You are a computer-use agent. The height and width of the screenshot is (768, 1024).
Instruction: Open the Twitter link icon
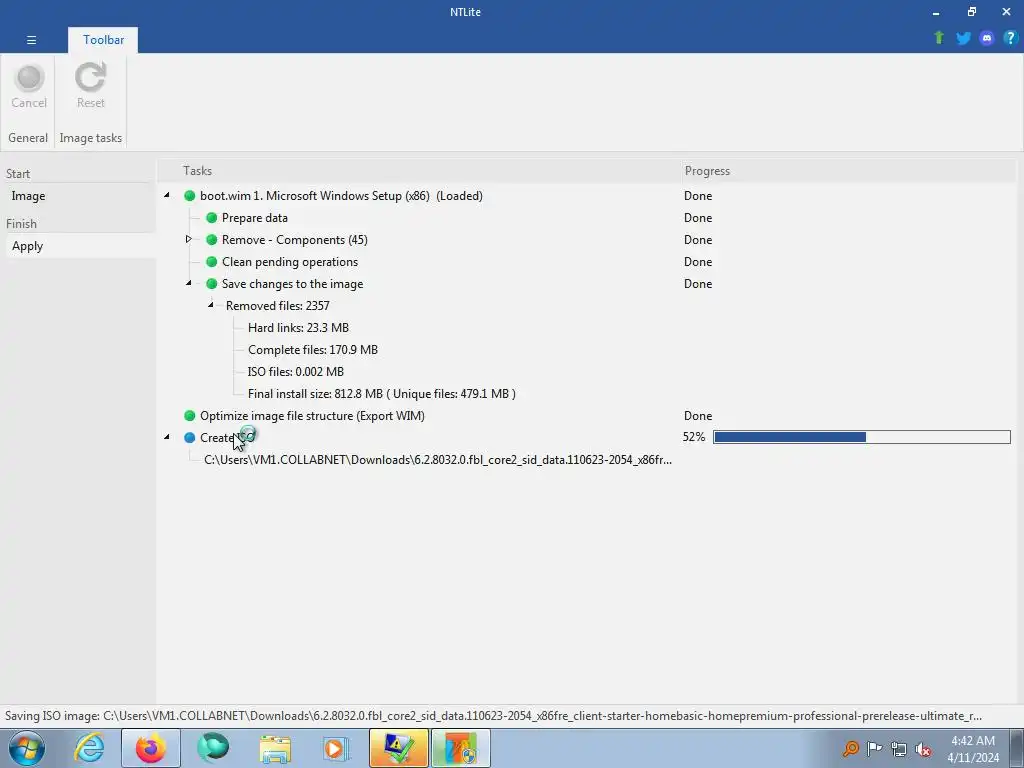pyautogui.click(x=963, y=38)
